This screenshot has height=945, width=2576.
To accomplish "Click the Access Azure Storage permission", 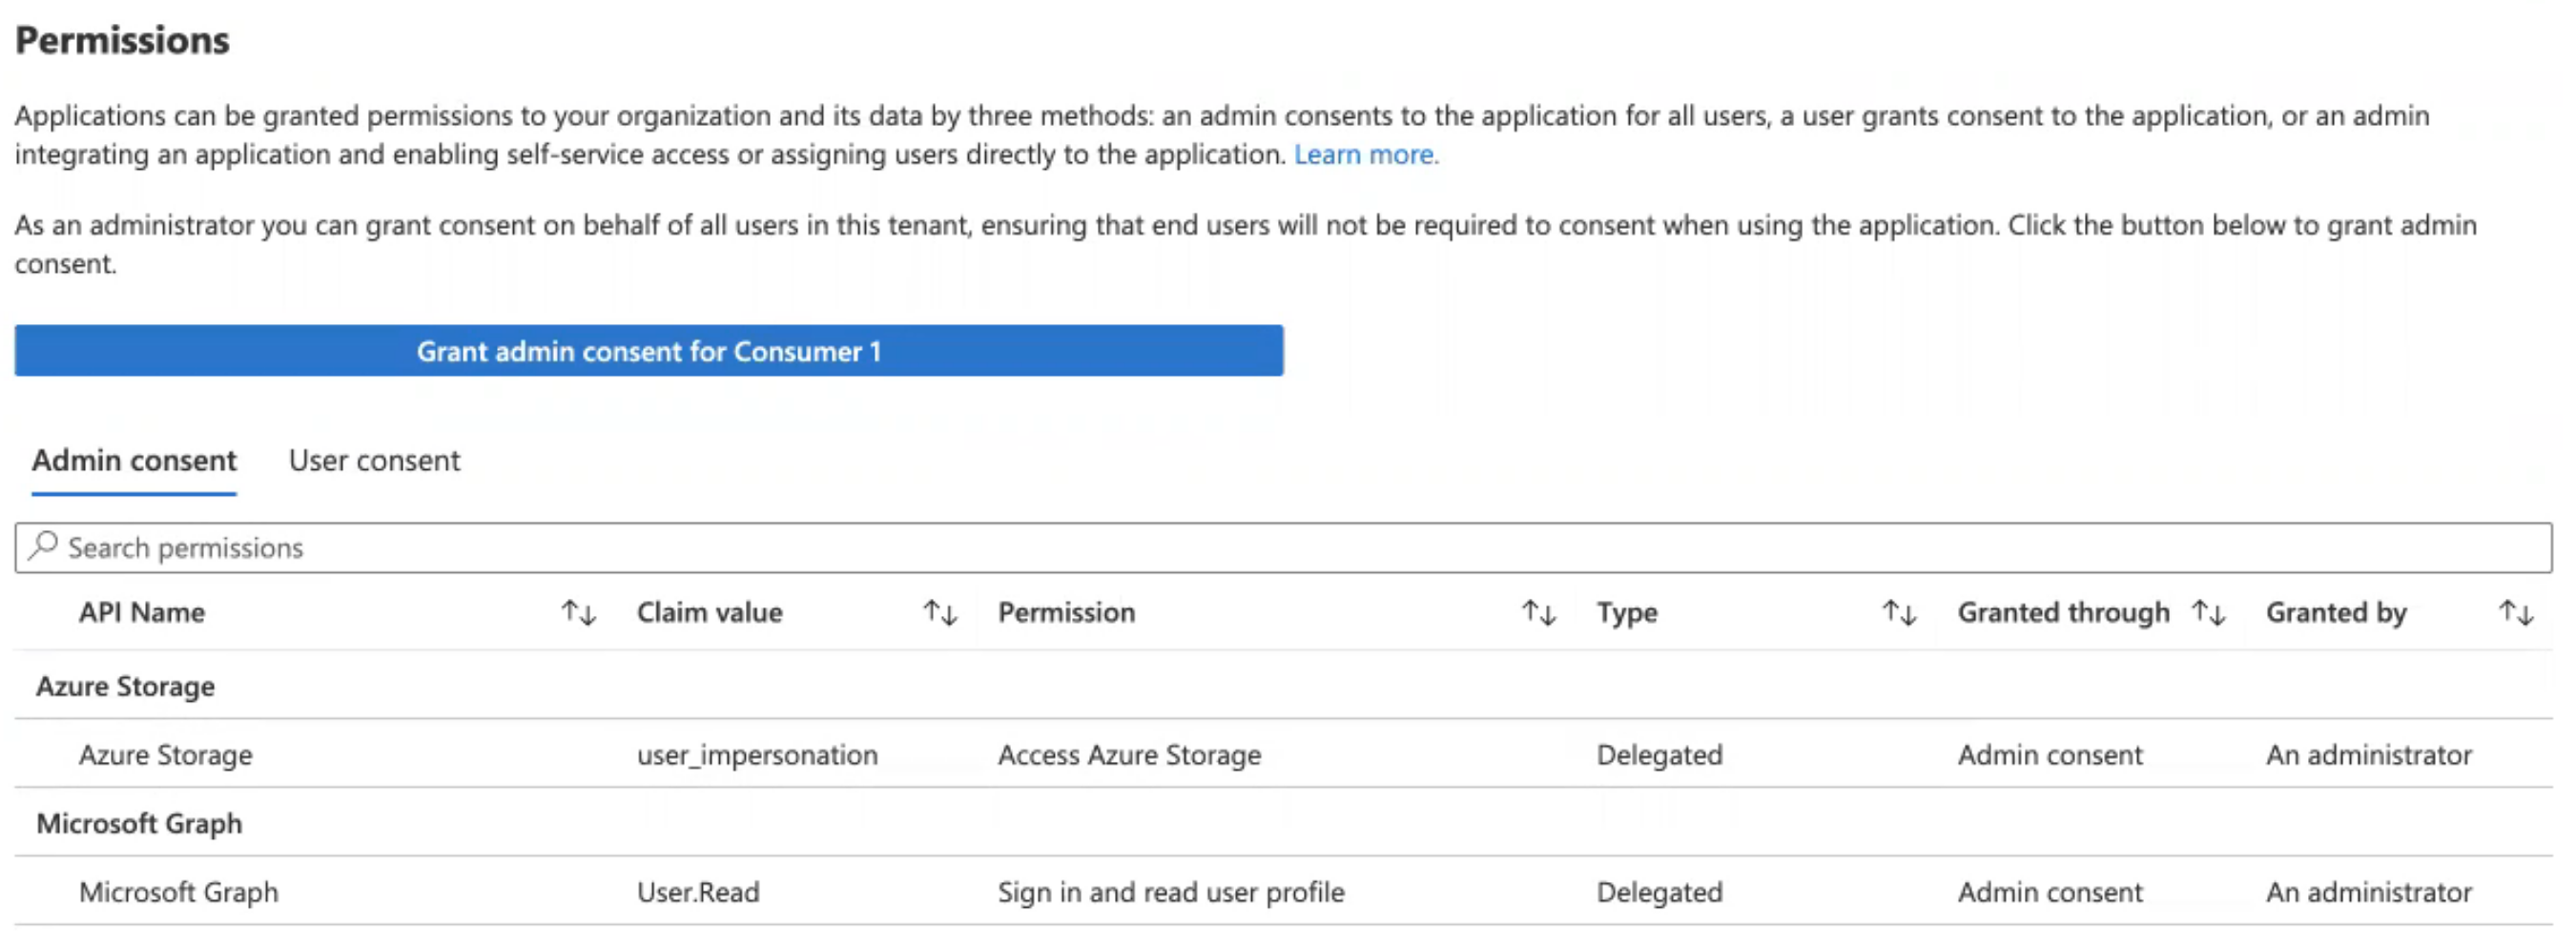I will pyautogui.click(x=1129, y=755).
